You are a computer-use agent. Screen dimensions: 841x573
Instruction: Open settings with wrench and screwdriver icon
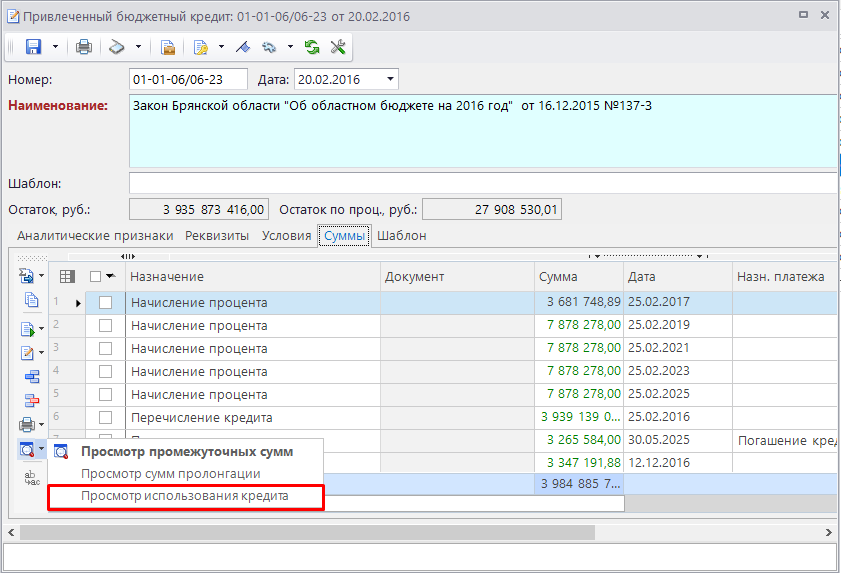pos(337,47)
